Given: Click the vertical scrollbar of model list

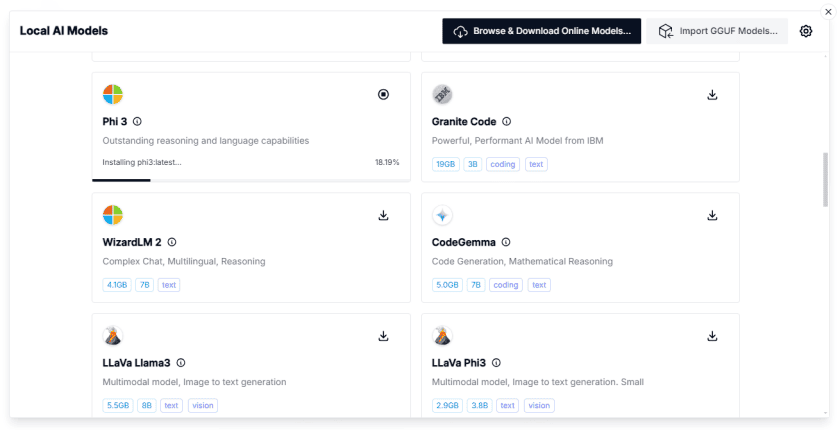Looking at the screenshot, I should [x=825, y=180].
